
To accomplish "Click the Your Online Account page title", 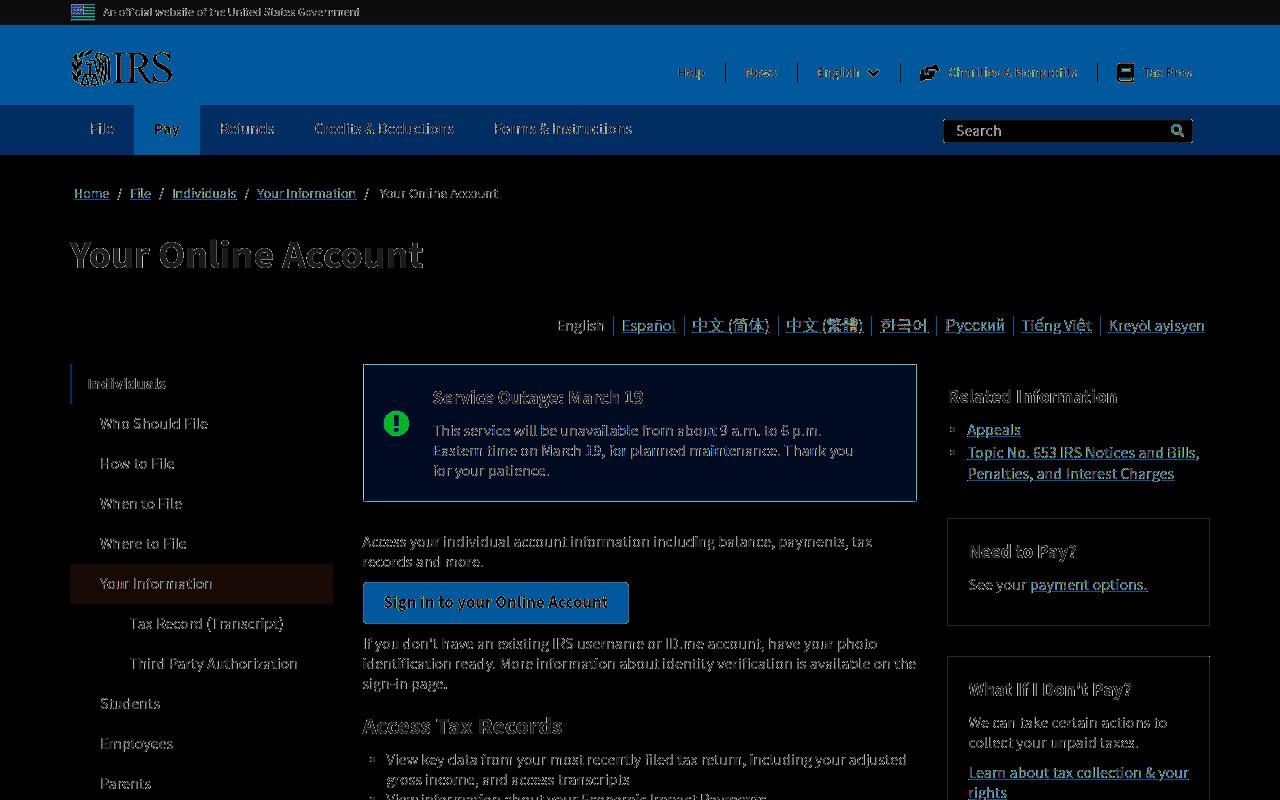I will 247,255.
